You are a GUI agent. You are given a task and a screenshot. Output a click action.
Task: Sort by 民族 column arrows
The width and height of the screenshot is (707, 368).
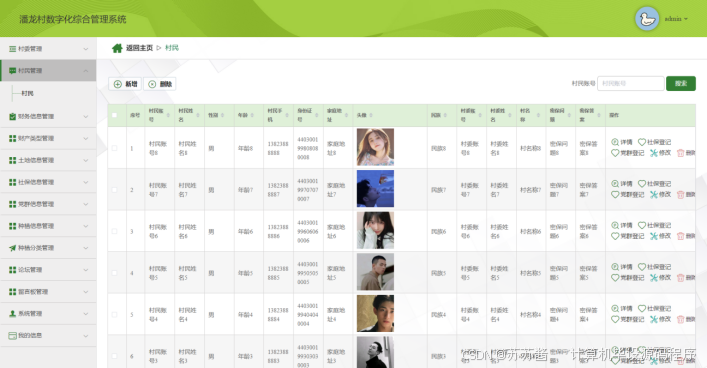pos(445,115)
